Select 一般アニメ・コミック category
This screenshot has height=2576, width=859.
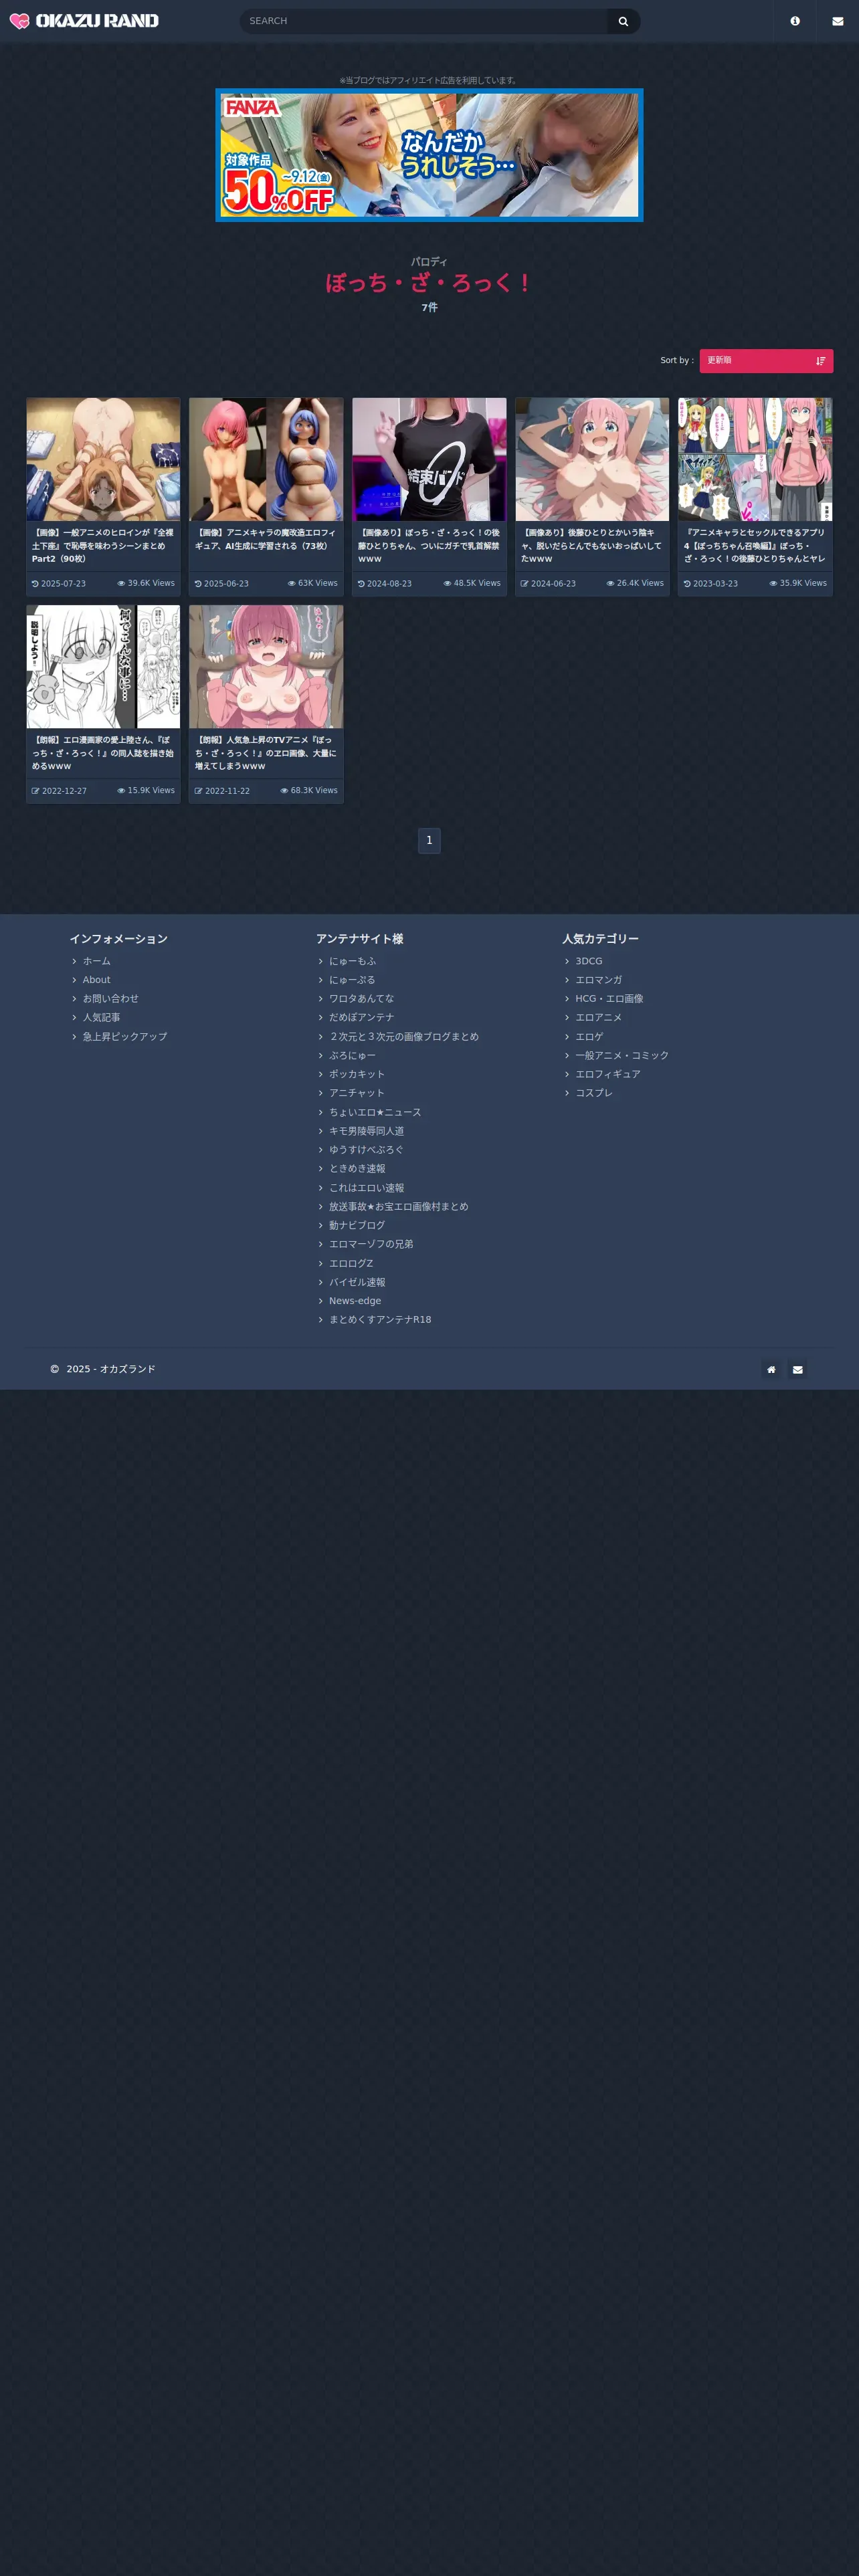click(x=622, y=1055)
